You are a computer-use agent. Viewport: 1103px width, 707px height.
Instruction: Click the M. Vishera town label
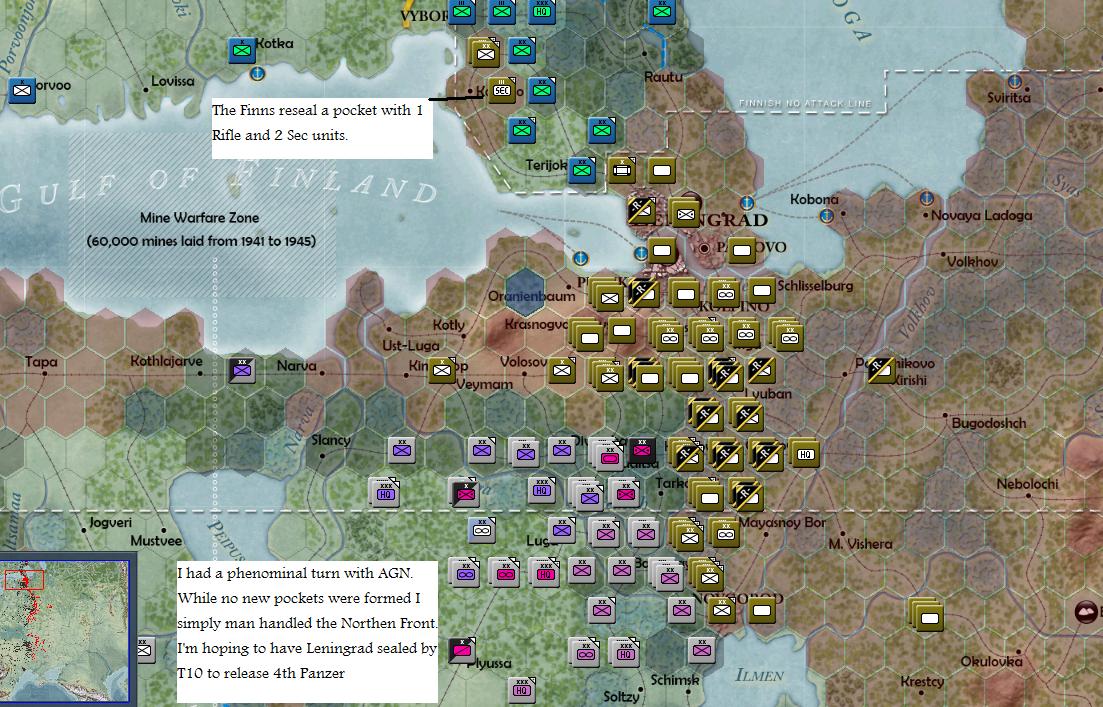[x=860, y=544]
